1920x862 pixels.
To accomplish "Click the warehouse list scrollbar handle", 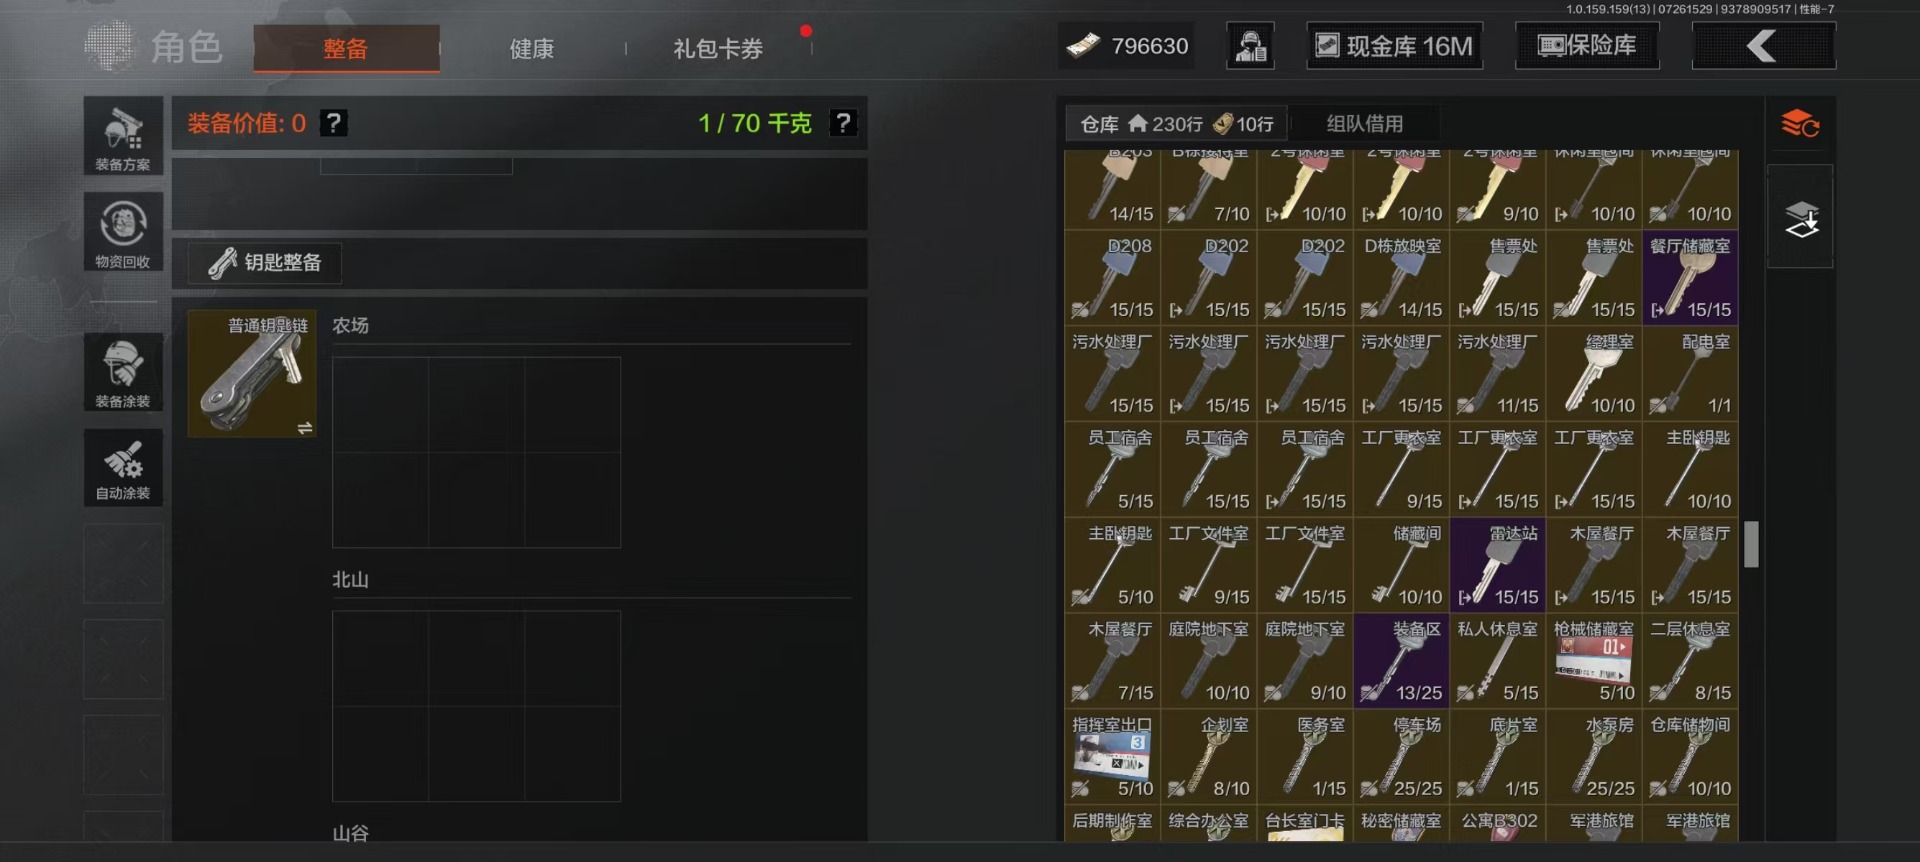I will 1751,544.
